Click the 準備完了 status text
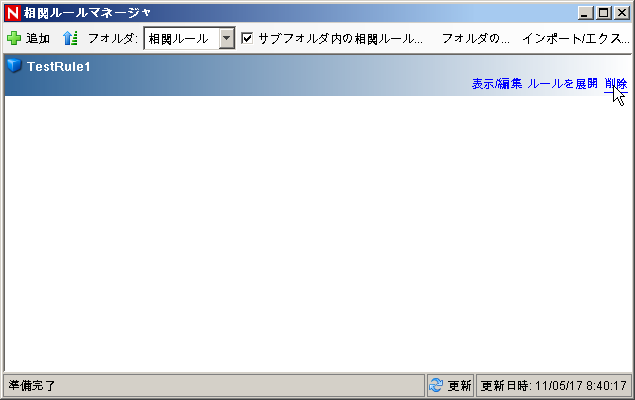 (x=32, y=385)
